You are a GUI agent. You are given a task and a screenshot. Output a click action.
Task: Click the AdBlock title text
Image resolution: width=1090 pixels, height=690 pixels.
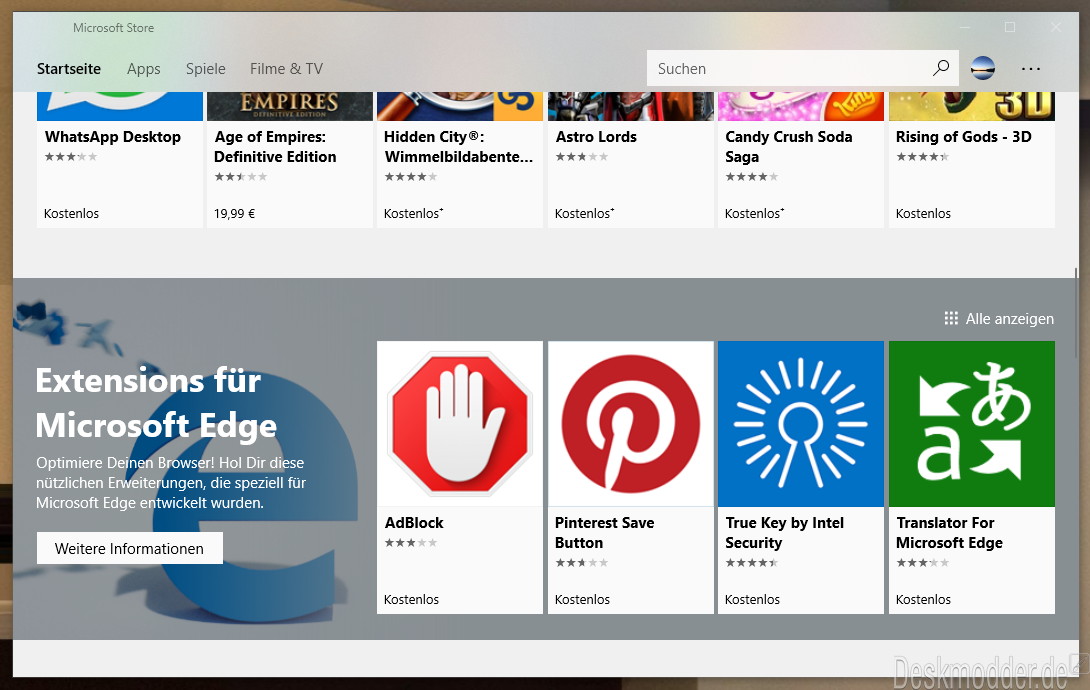[414, 523]
